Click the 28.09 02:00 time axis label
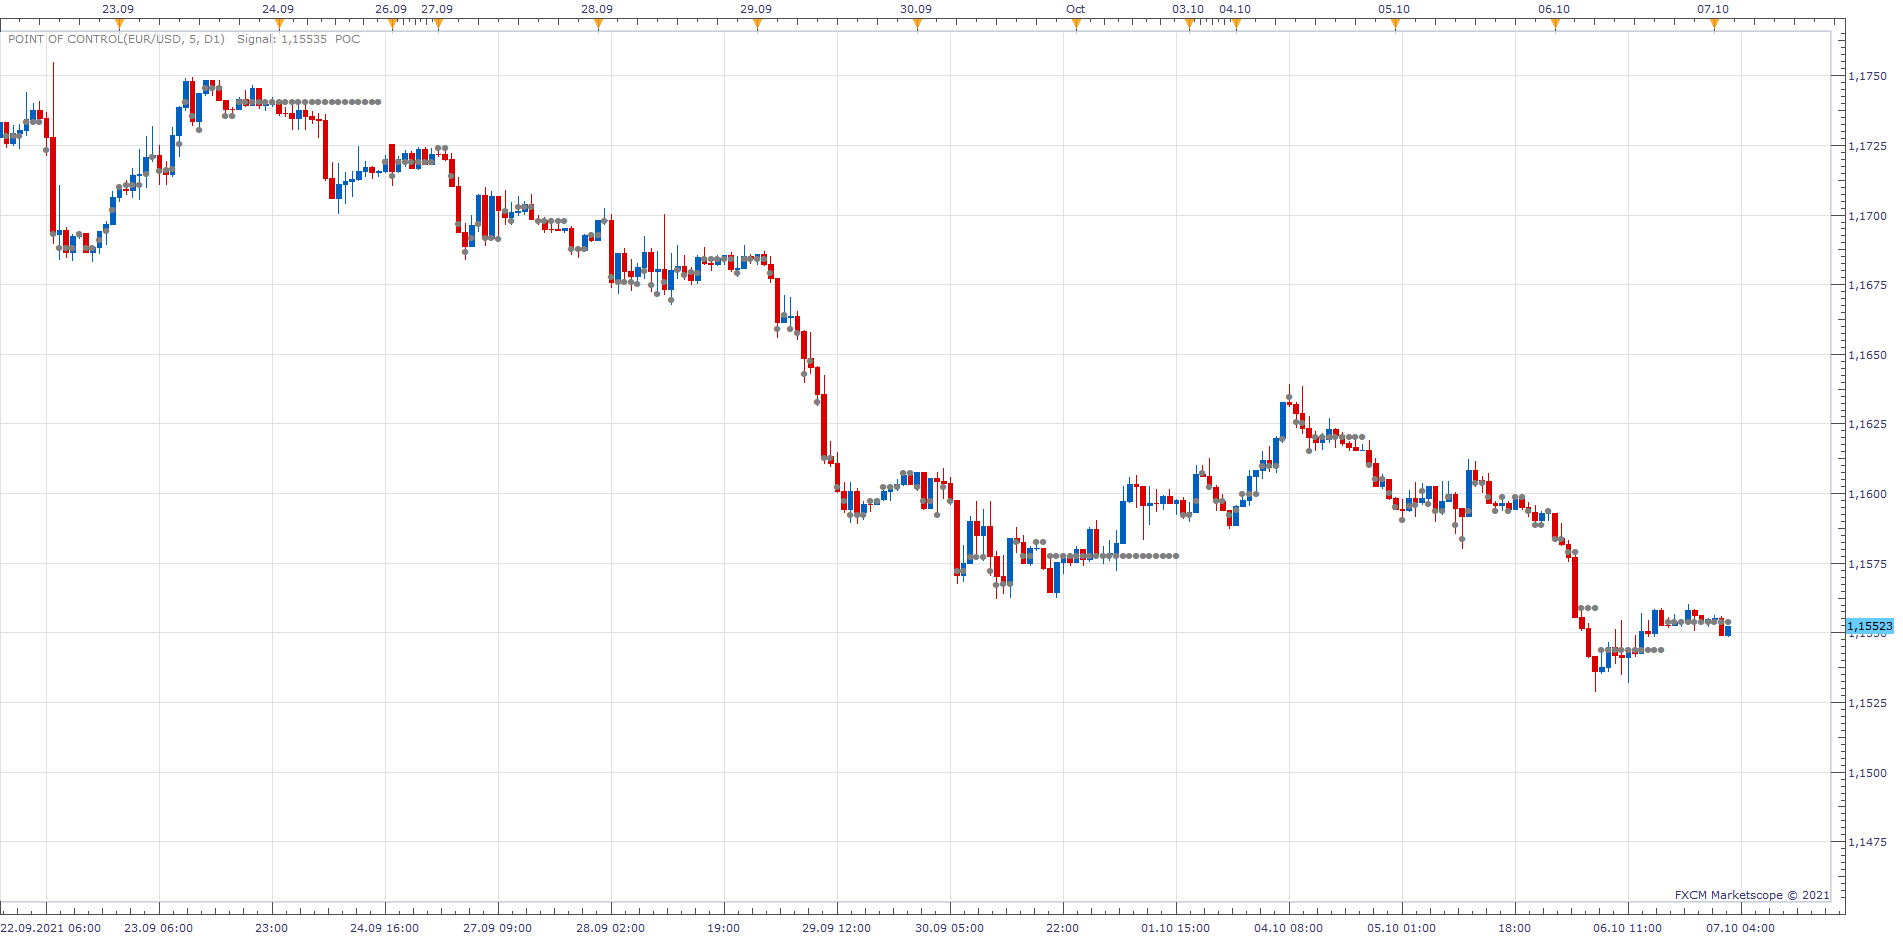This screenshot has height=940, width=1903. [611, 928]
